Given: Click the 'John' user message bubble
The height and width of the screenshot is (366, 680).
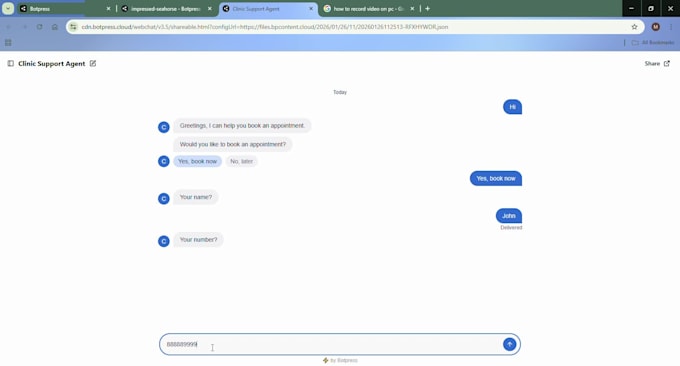Looking at the screenshot, I should point(509,216).
